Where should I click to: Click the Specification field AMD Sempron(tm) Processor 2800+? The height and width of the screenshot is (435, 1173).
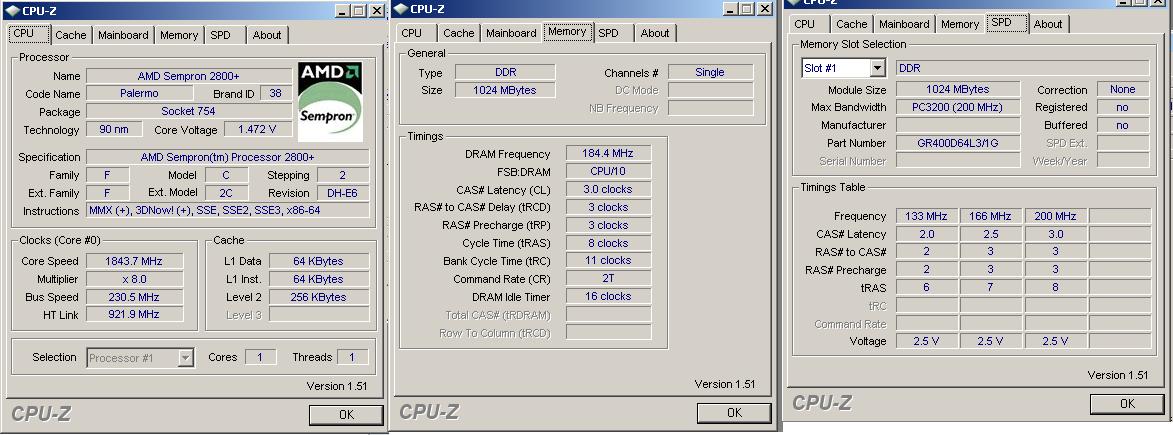227,156
